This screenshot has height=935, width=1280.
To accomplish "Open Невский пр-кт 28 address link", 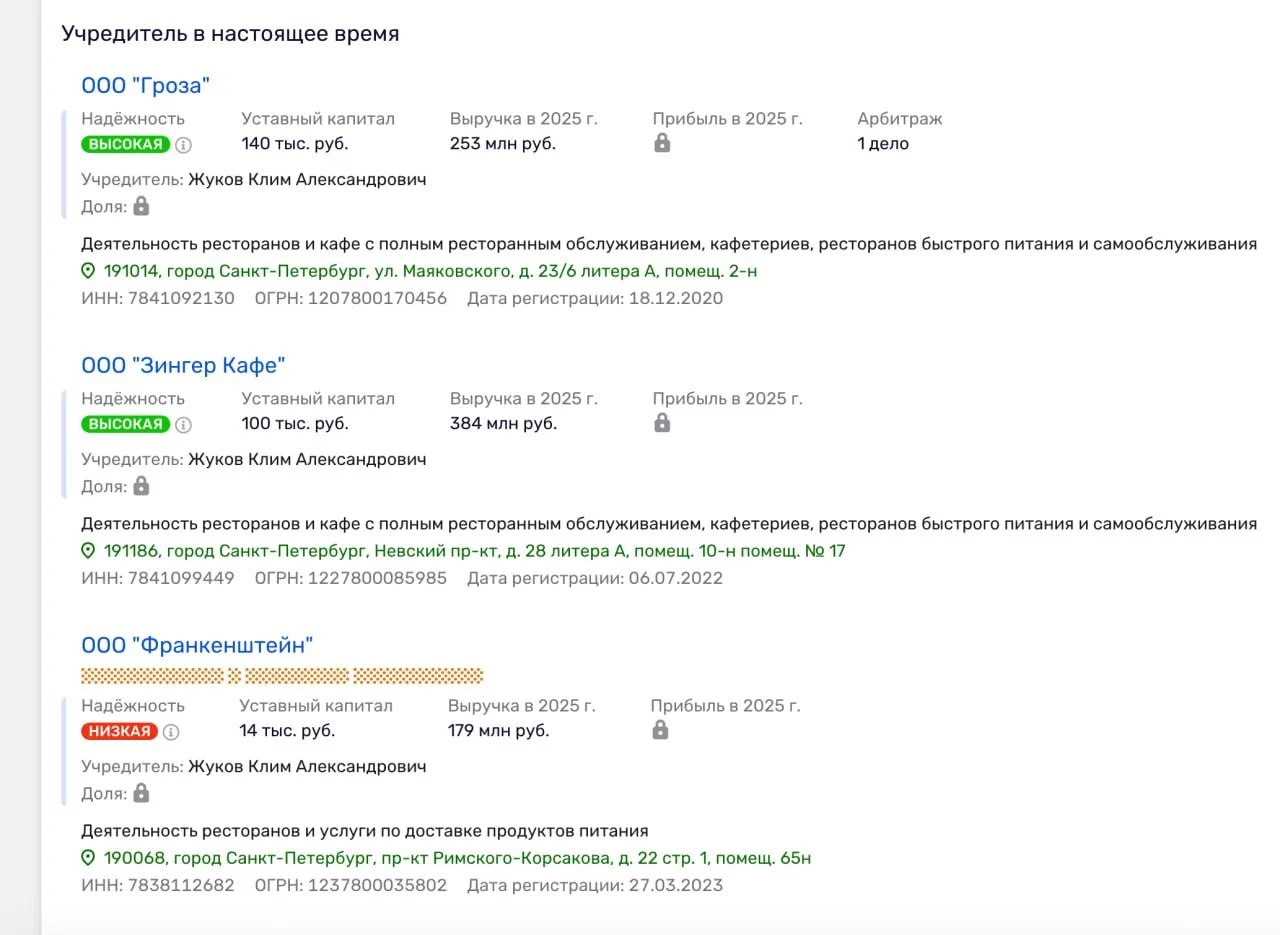I will tap(475, 551).
